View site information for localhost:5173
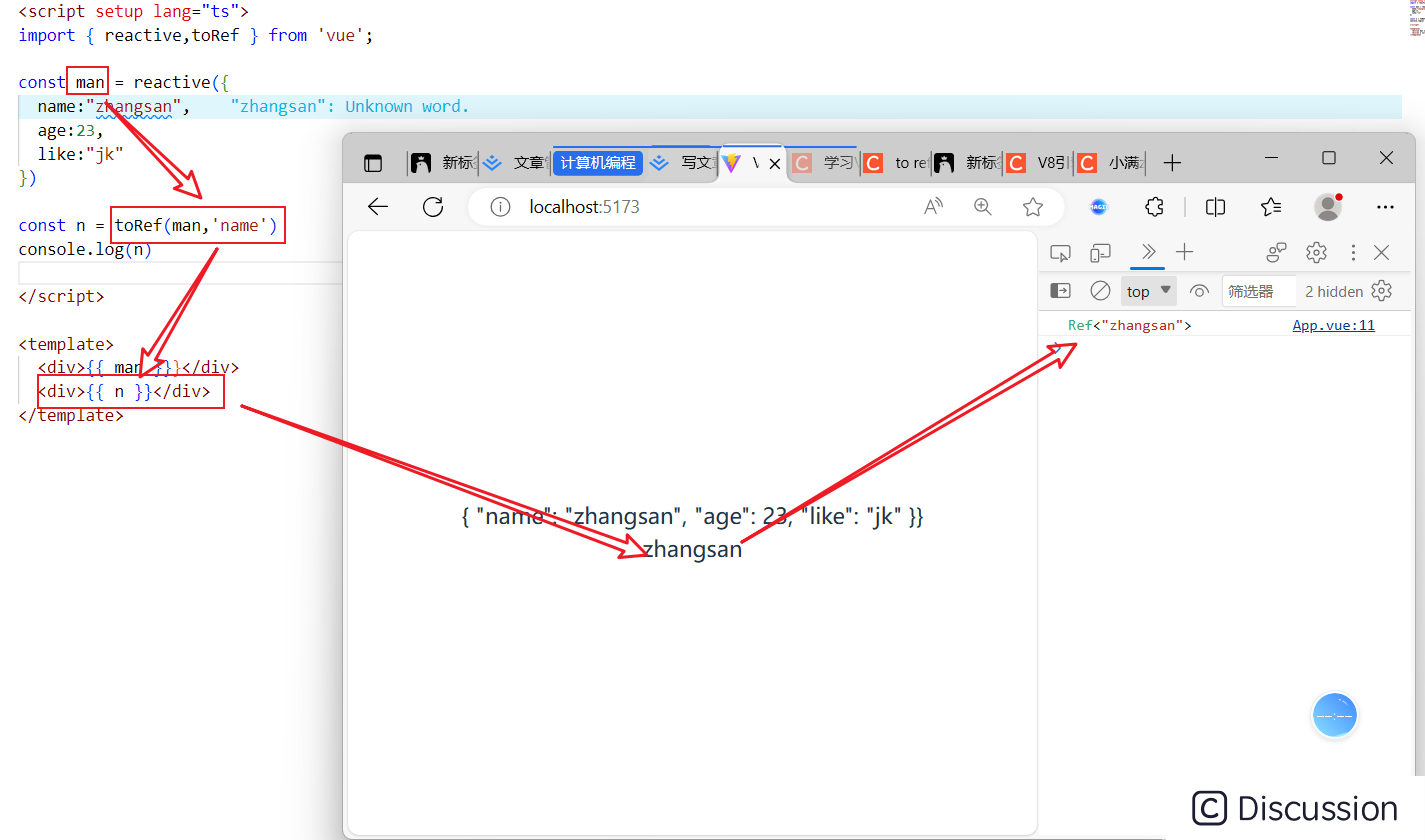The image size is (1425, 840). tap(499, 206)
